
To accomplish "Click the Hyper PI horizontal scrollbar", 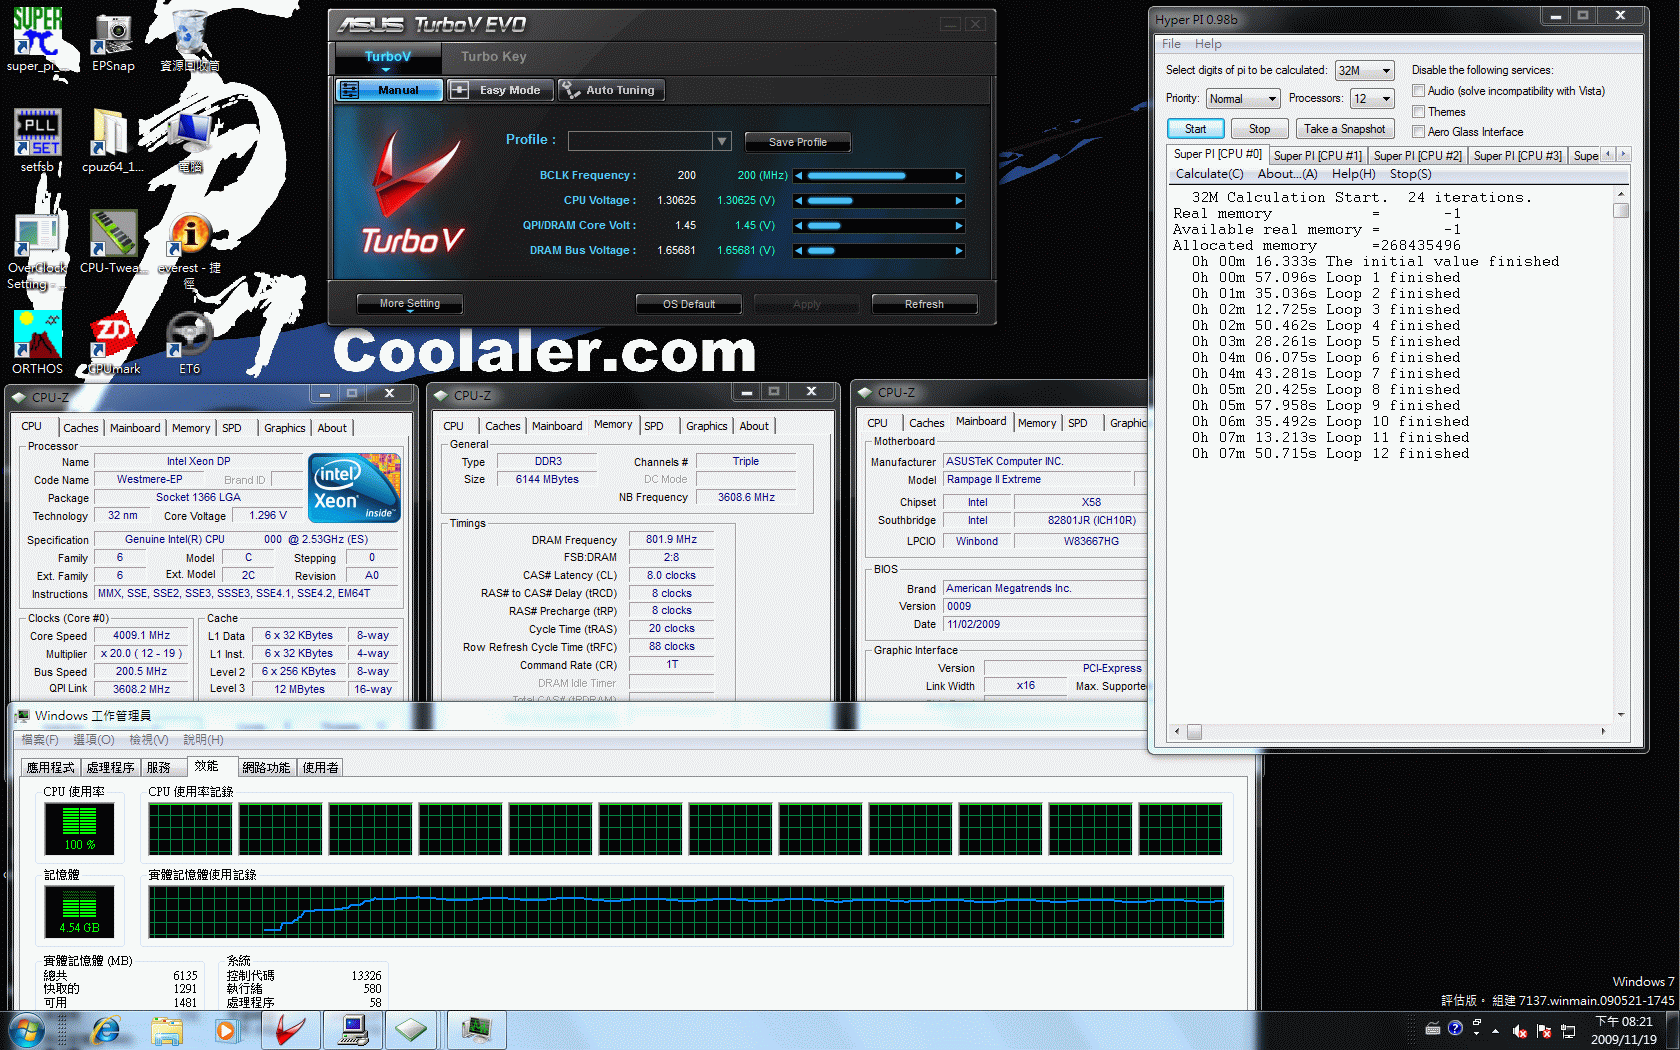I will pos(1390,732).
